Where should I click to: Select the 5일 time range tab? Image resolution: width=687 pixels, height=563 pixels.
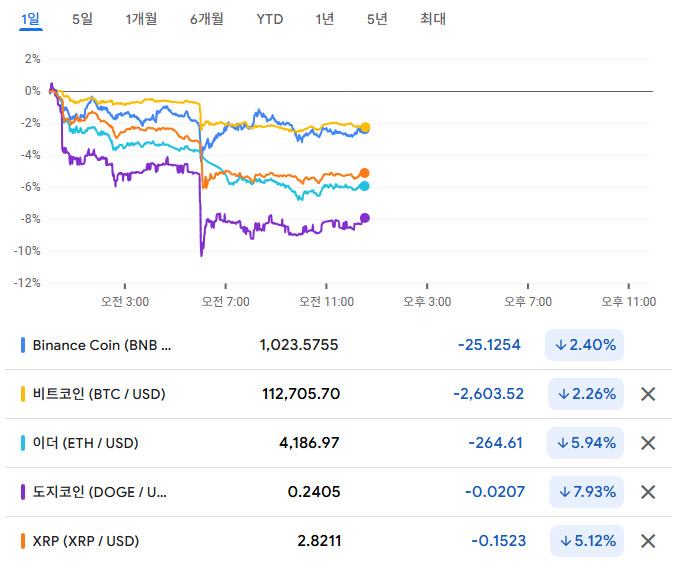[82, 19]
